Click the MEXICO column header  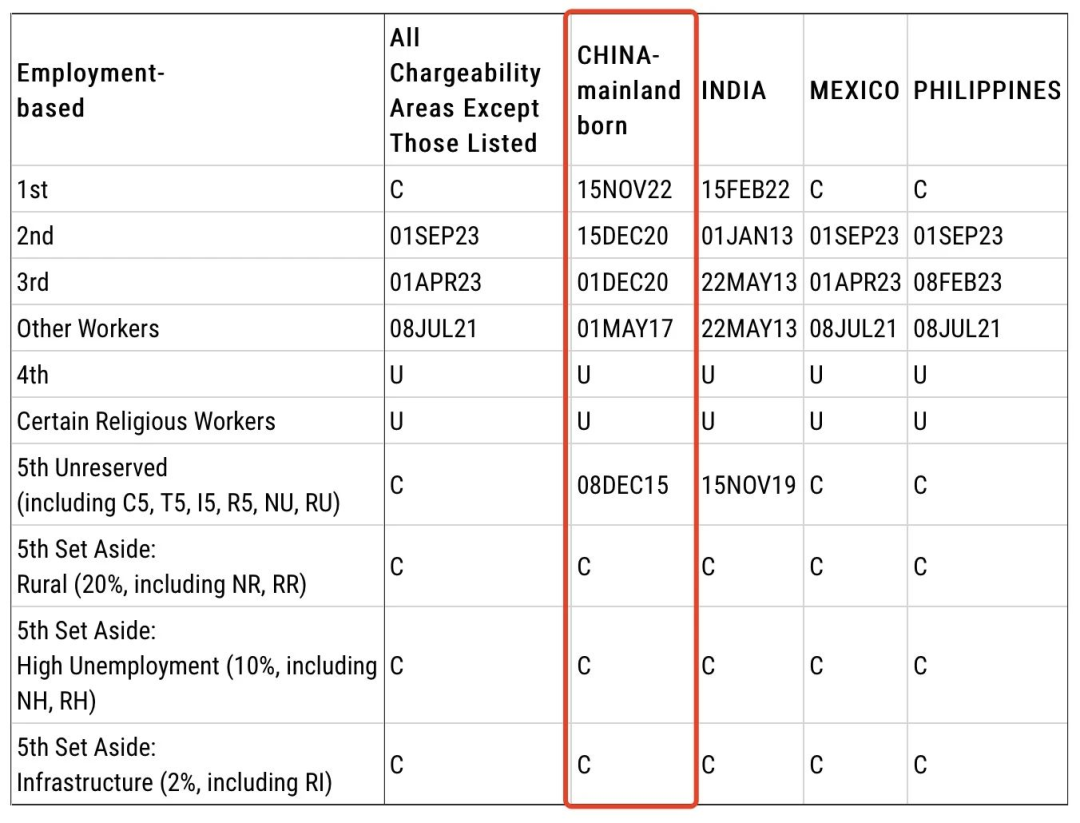[x=854, y=90]
